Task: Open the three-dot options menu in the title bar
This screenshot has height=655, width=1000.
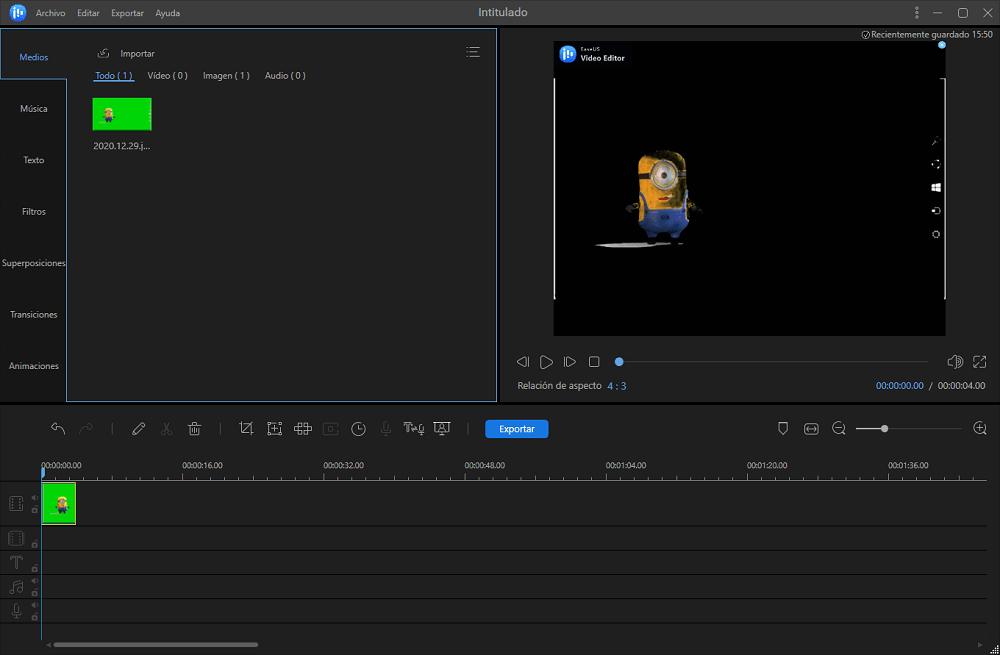Action: (916, 13)
